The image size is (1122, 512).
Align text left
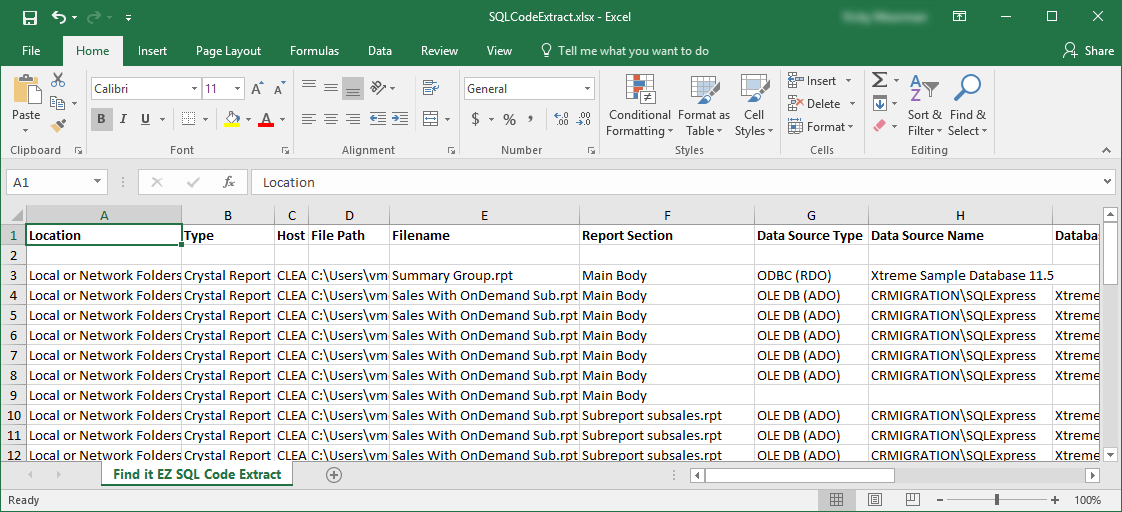point(308,119)
